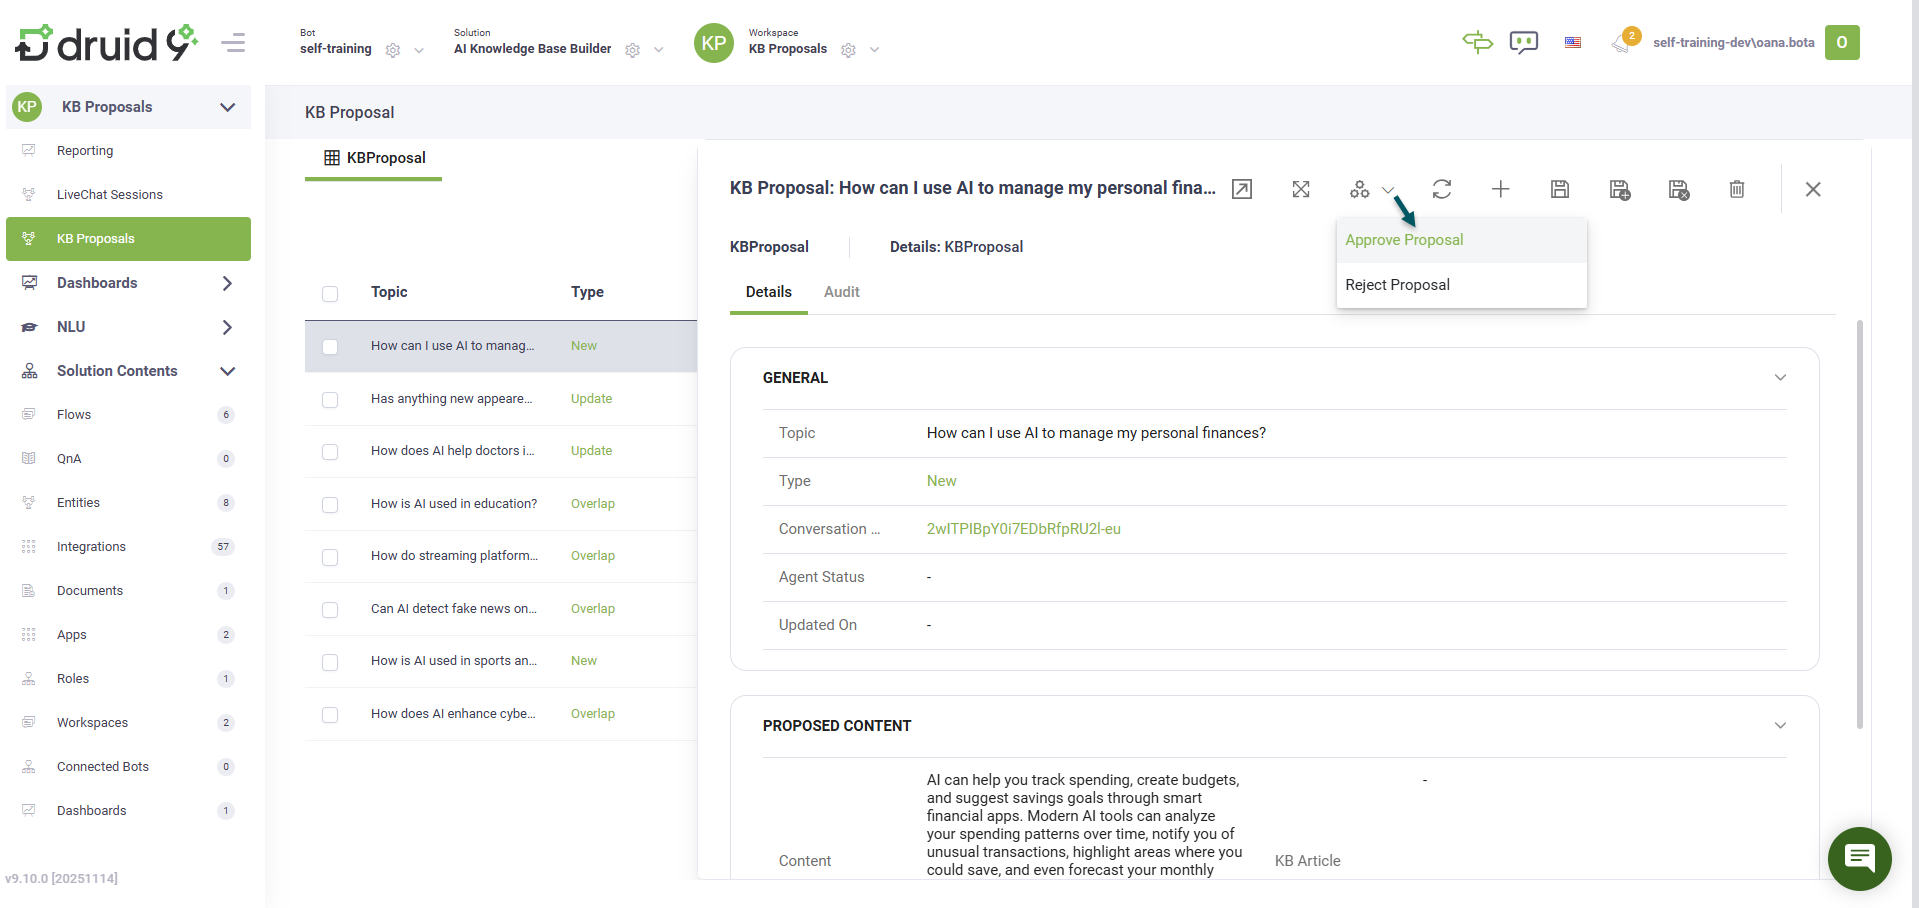
Task: Check the 'How is AI used in education?' row
Action: (330, 504)
